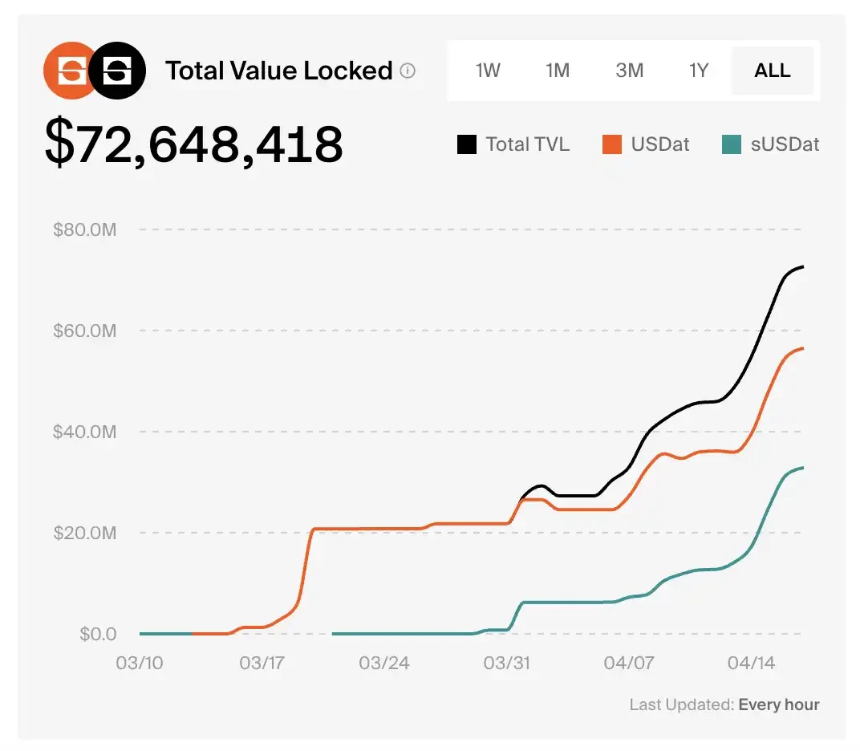Open the Total Value Locked info tooltip icon
Image resolution: width=860 pixels, height=751 pixels.
(x=408, y=71)
